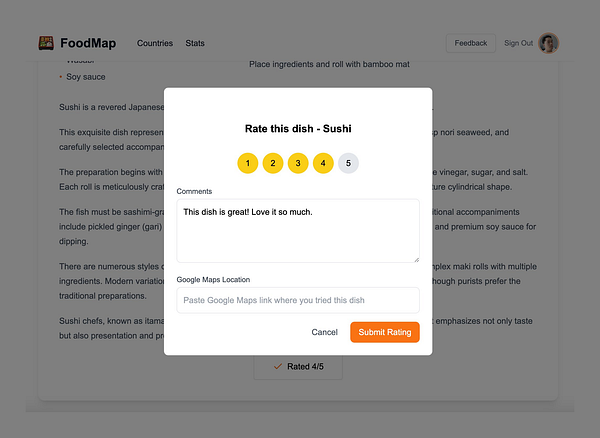
Task: Go to the Stats page
Action: [x=195, y=43]
